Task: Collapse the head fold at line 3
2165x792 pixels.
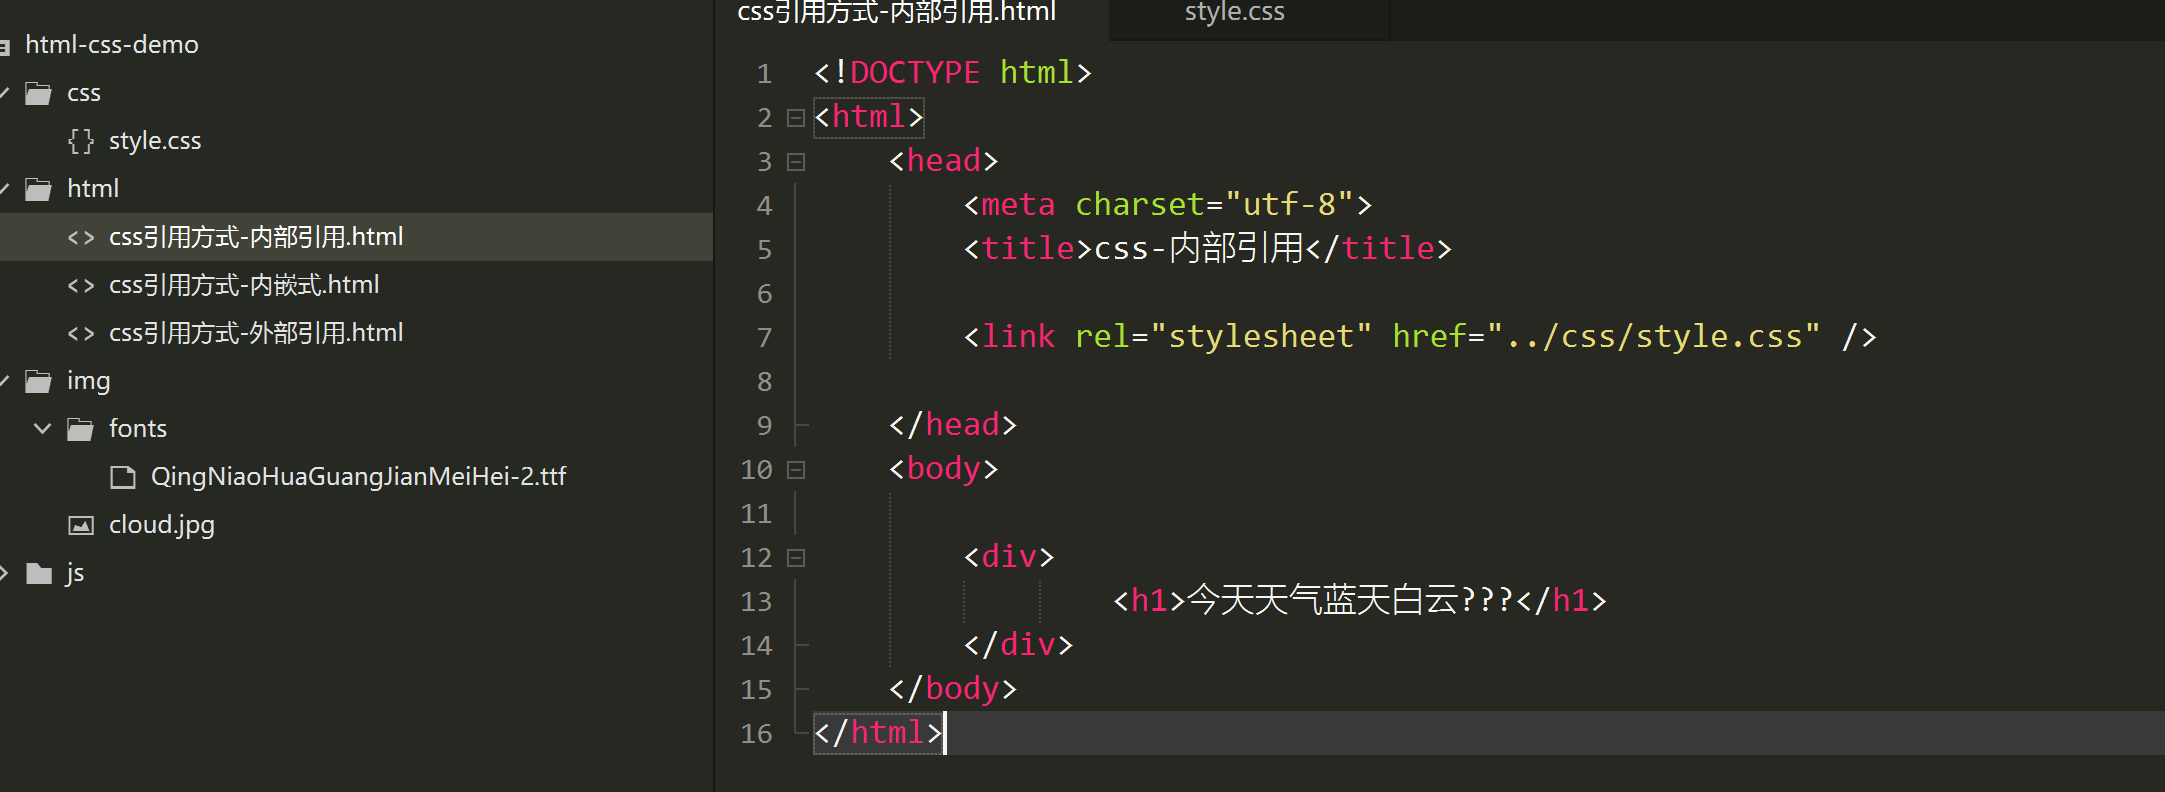Action: point(796,162)
